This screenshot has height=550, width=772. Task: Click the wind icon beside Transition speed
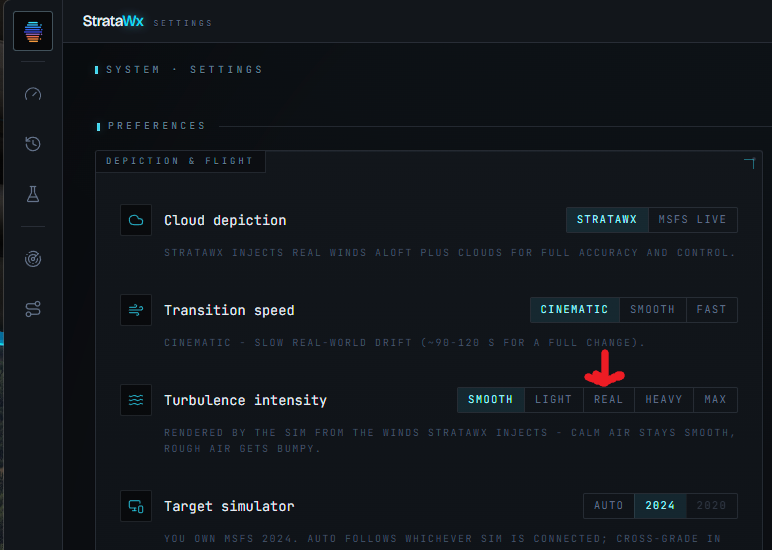click(x=136, y=310)
